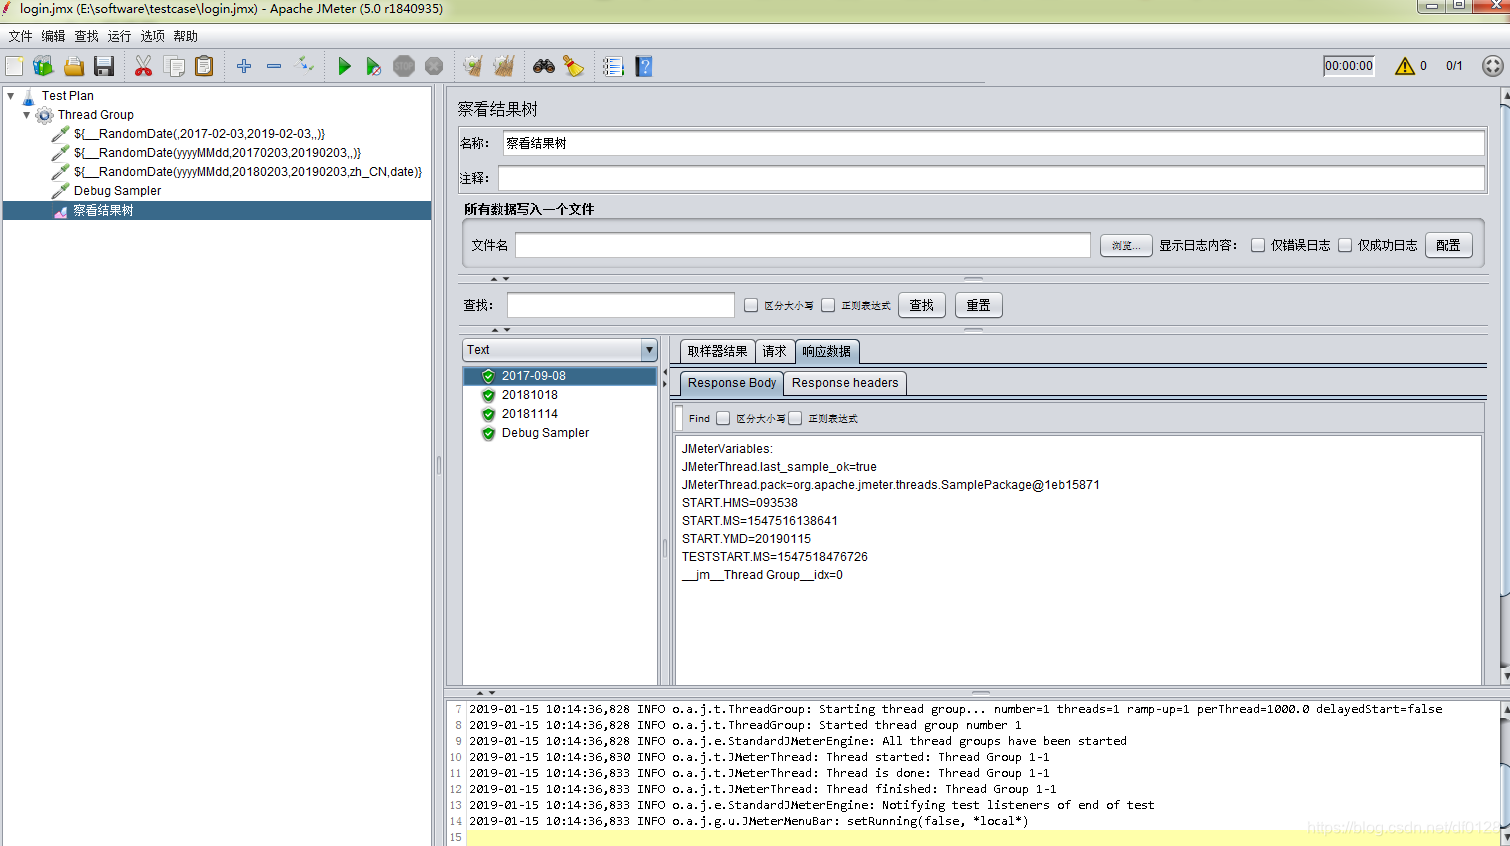
Task: Open the 帮助 menu
Action: (185, 36)
